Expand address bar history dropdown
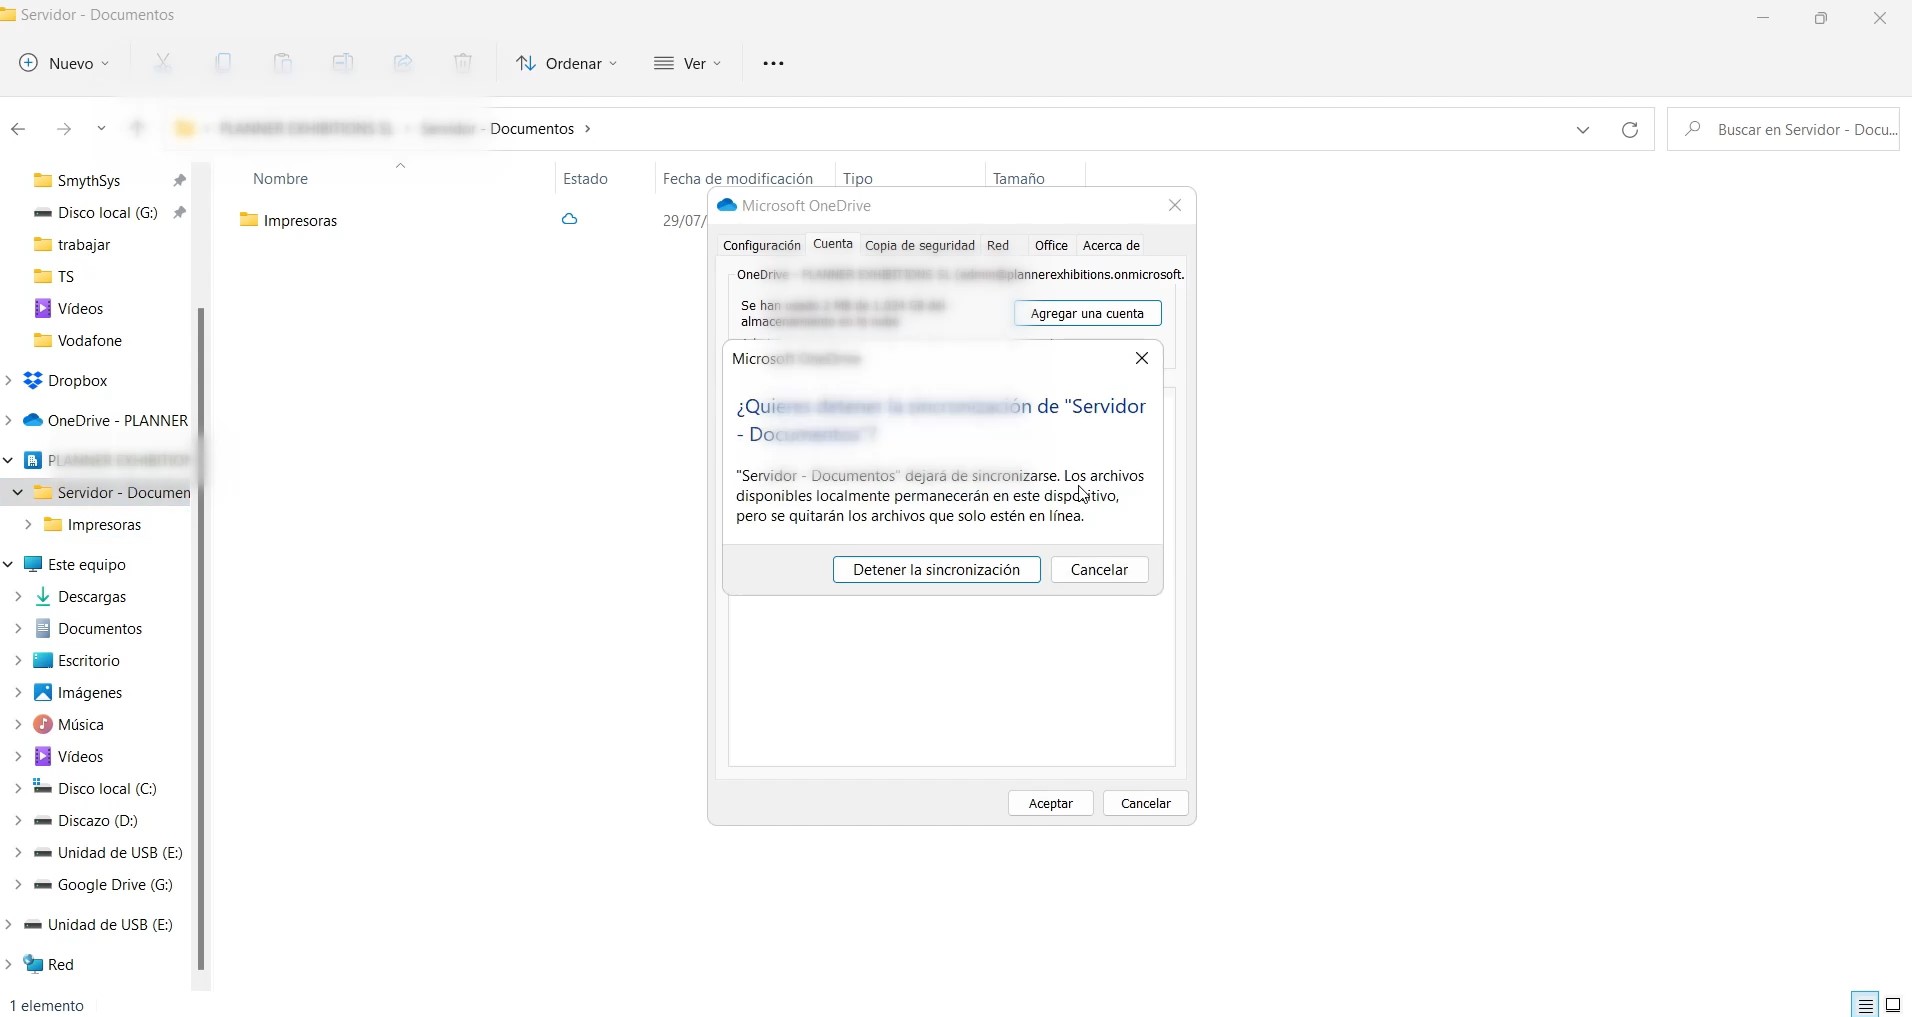This screenshot has height=1017, width=1912. pyautogui.click(x=1583, y=129)
